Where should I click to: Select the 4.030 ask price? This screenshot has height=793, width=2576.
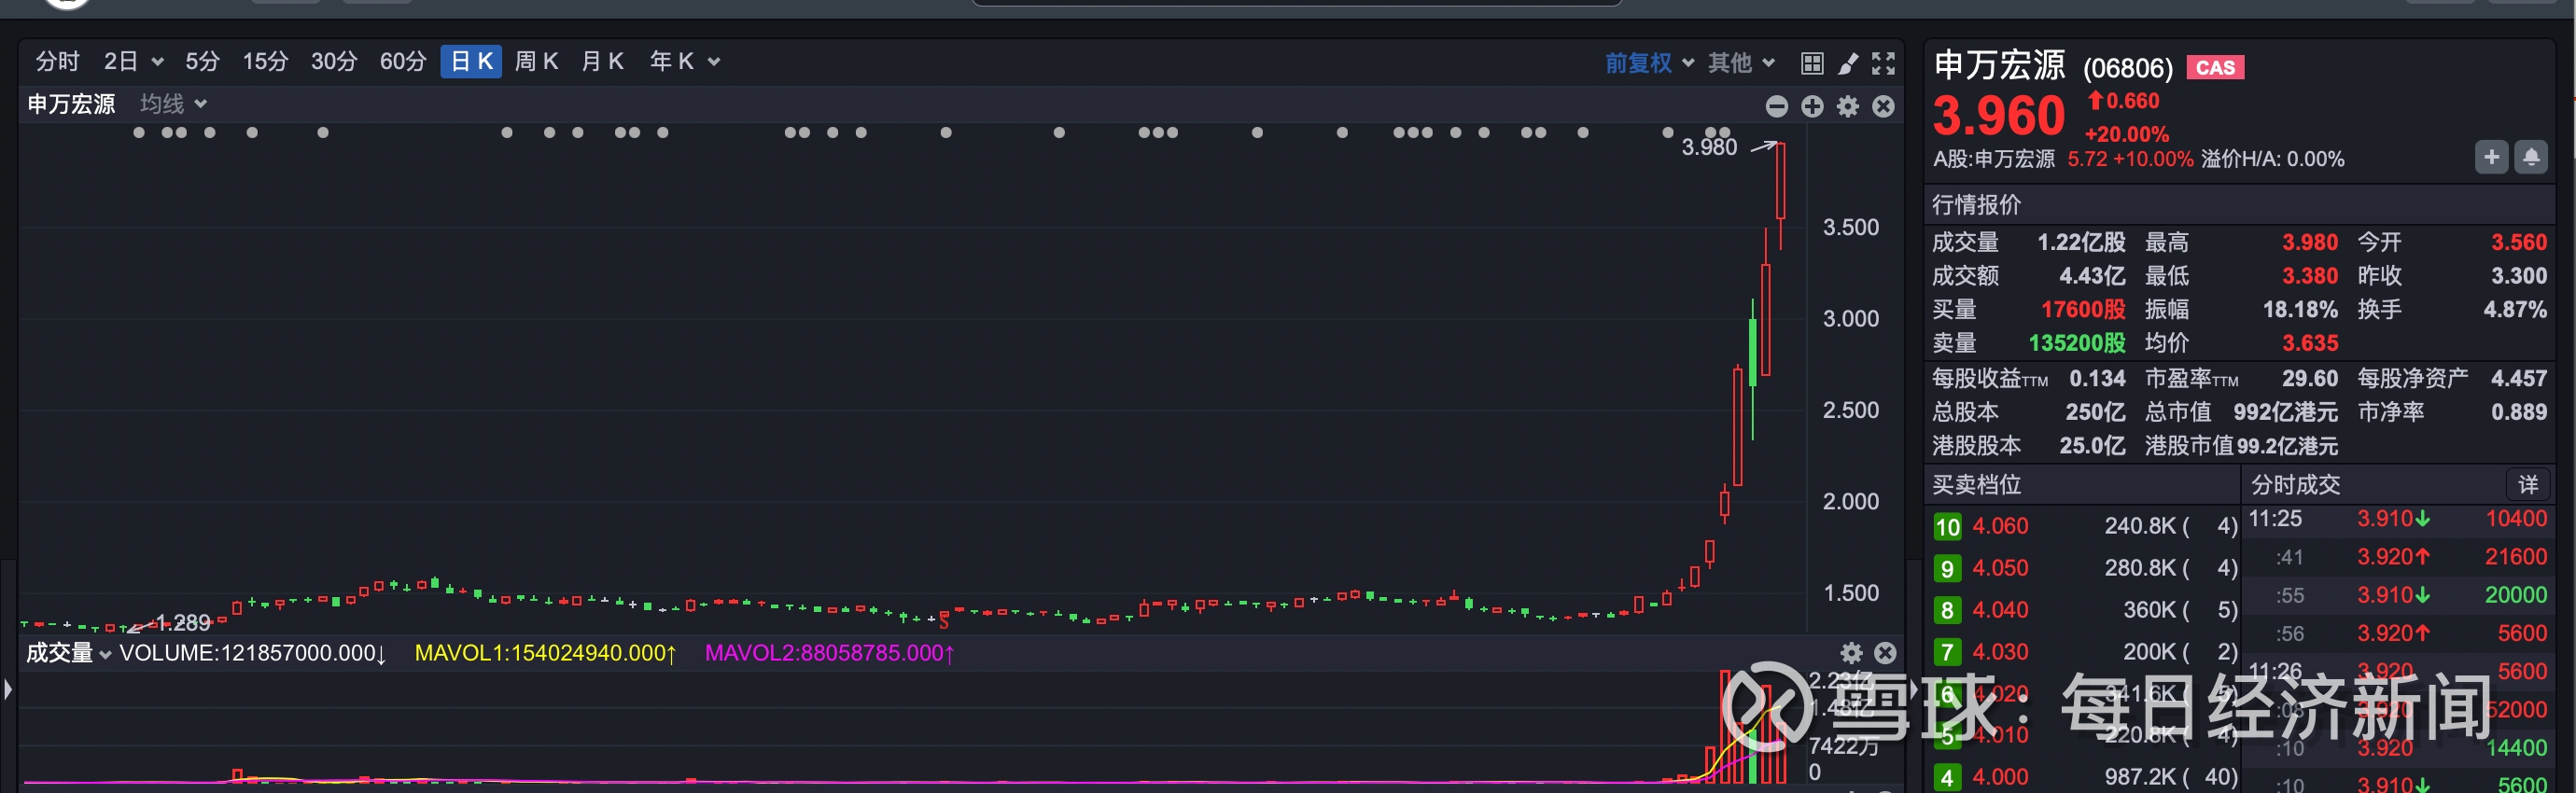(x=2000, y=652)
